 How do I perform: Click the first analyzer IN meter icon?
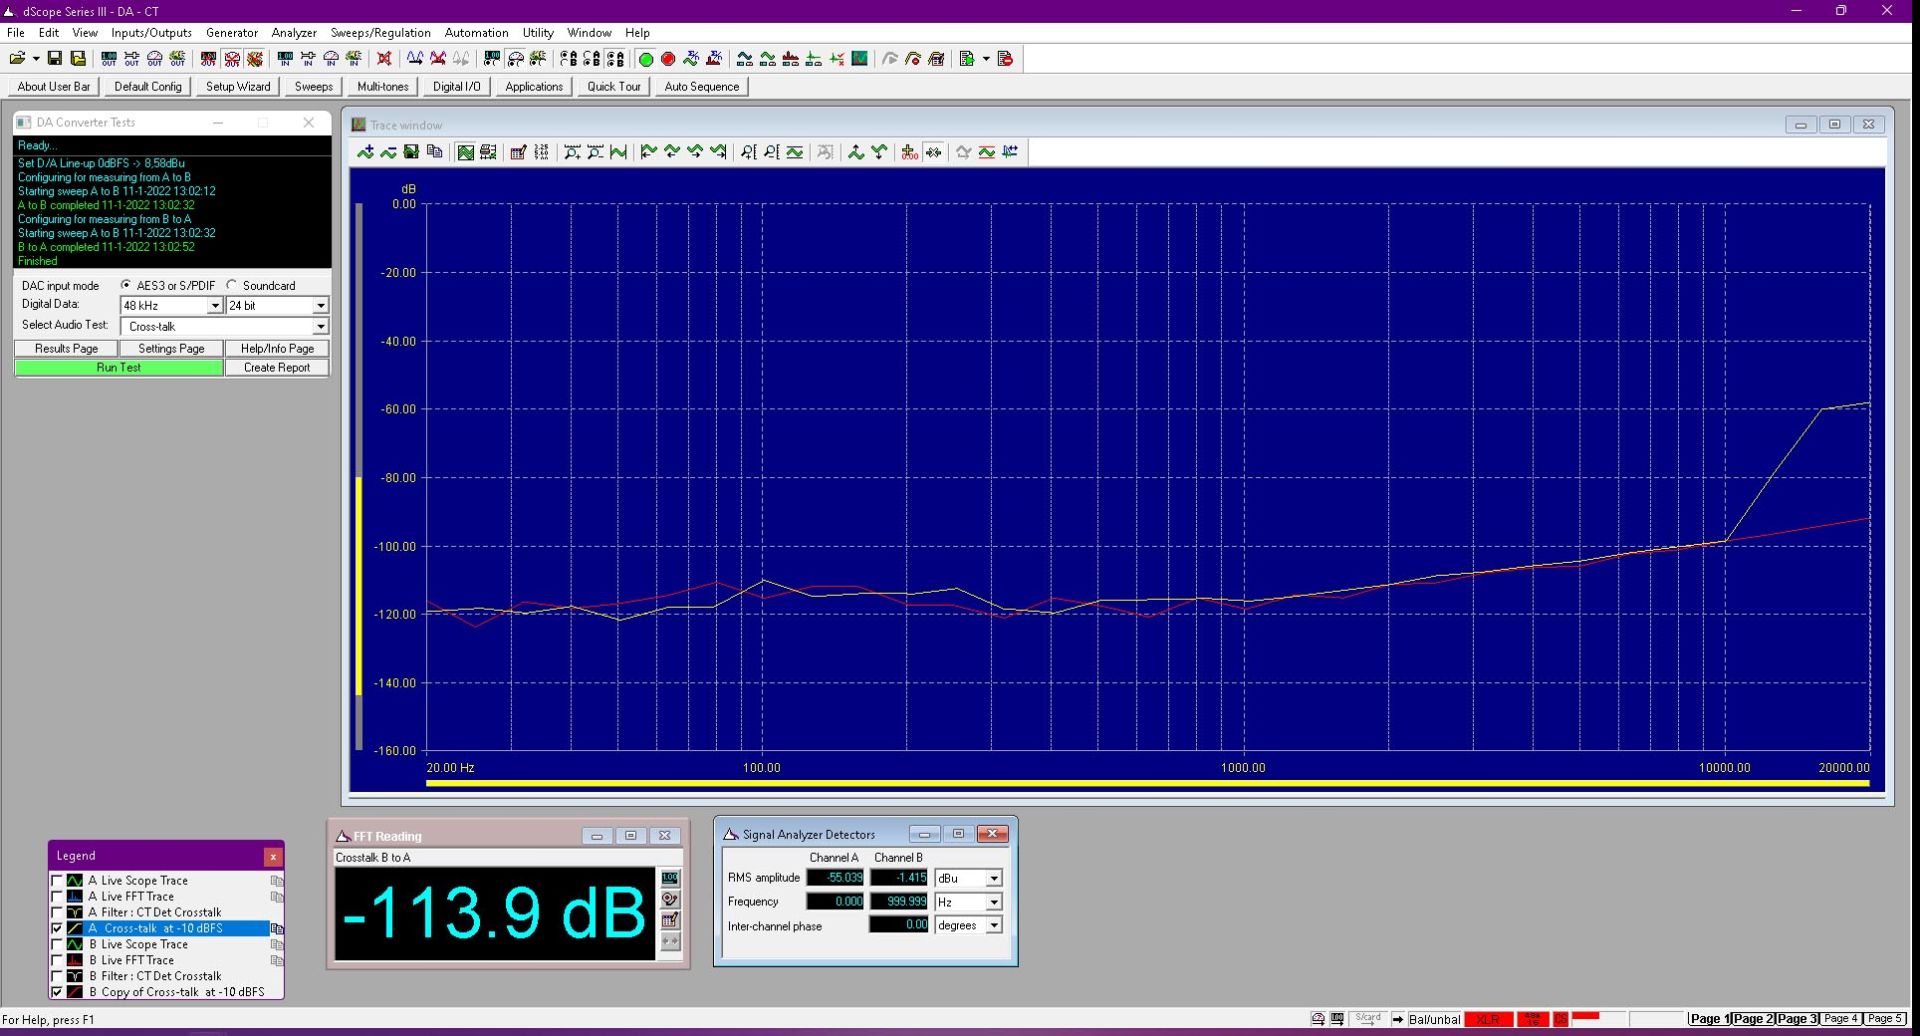(285, 59)
